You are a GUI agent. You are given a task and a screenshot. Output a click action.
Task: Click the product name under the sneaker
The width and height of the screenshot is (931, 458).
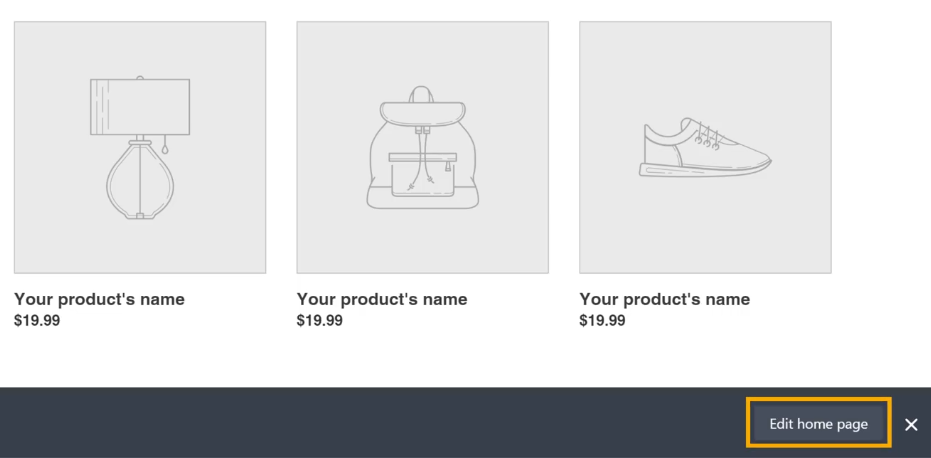click(x=665, y=299)
